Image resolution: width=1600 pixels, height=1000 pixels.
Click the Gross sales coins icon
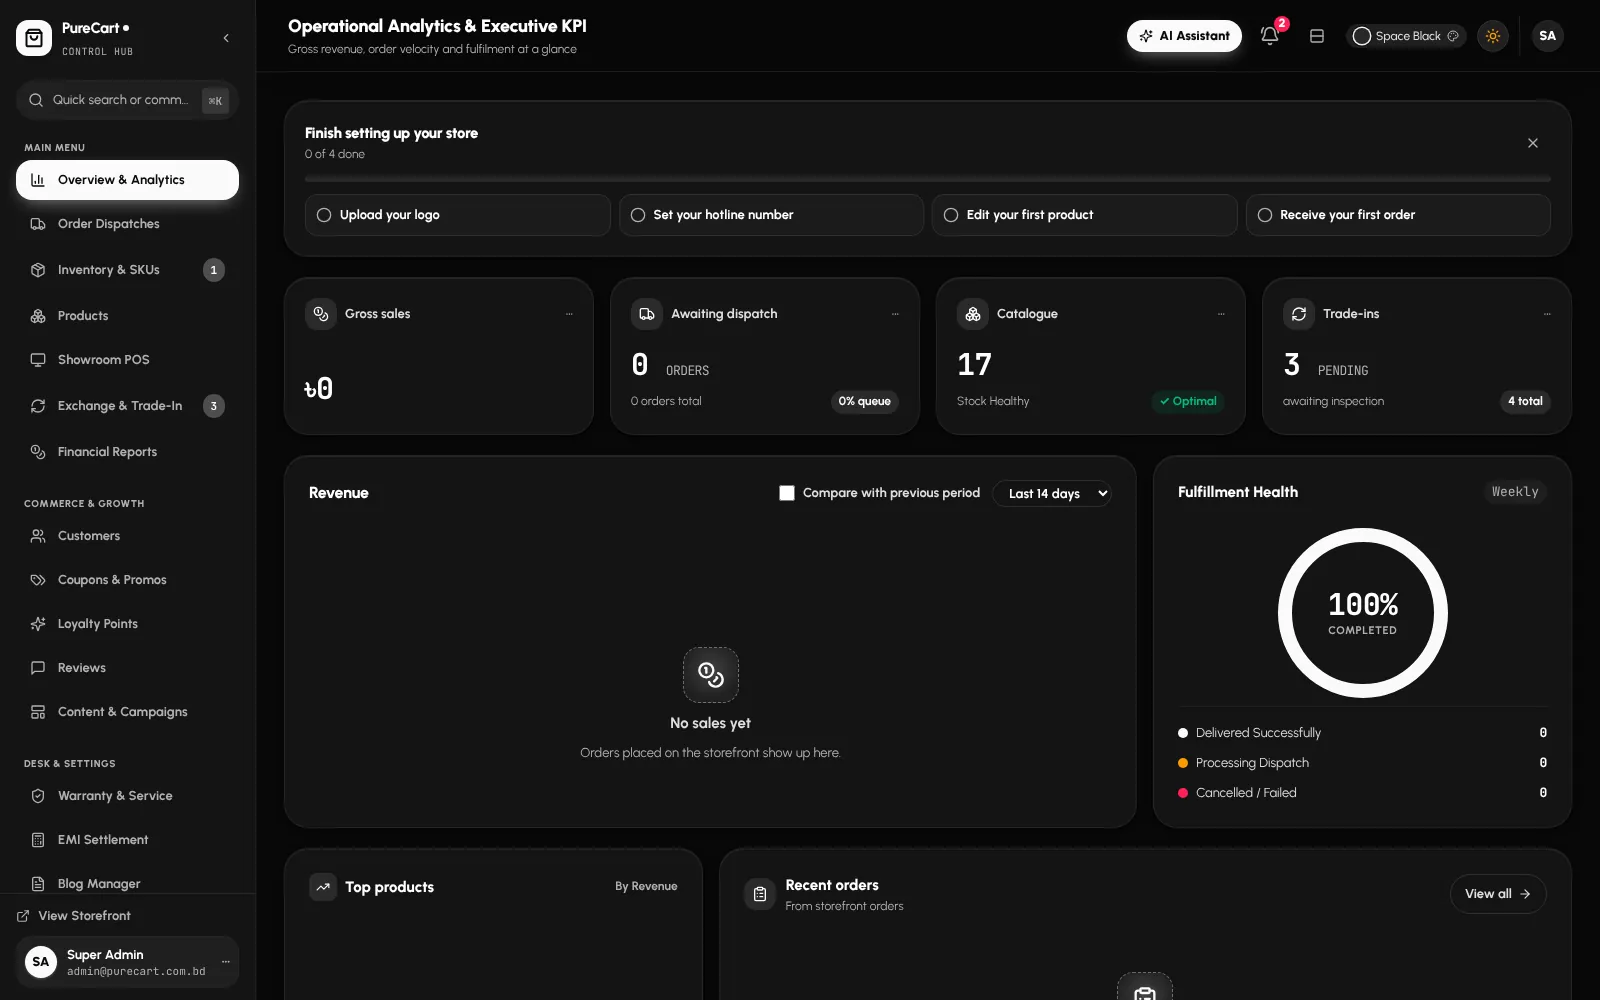321,314
